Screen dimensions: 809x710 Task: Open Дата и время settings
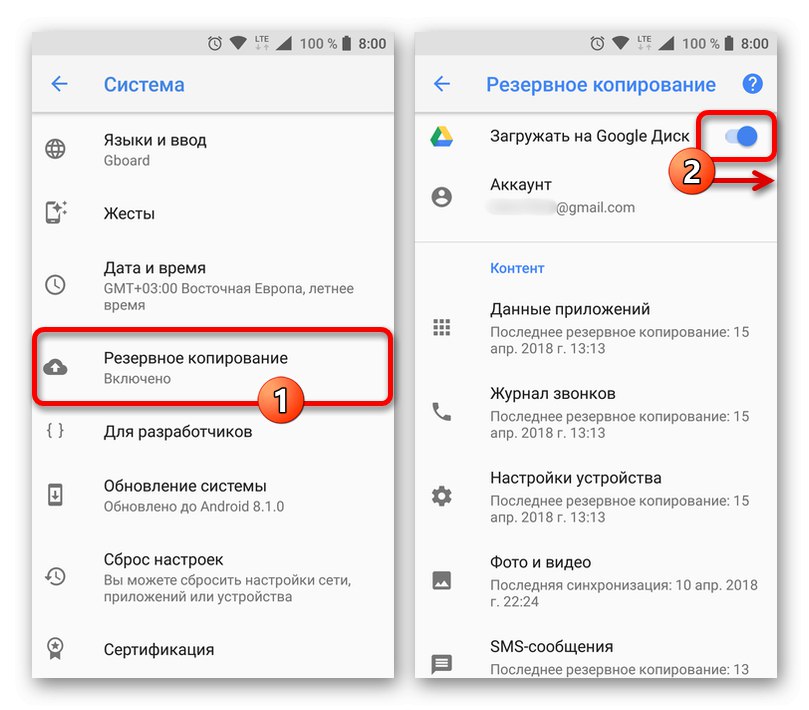pos(213,285)
